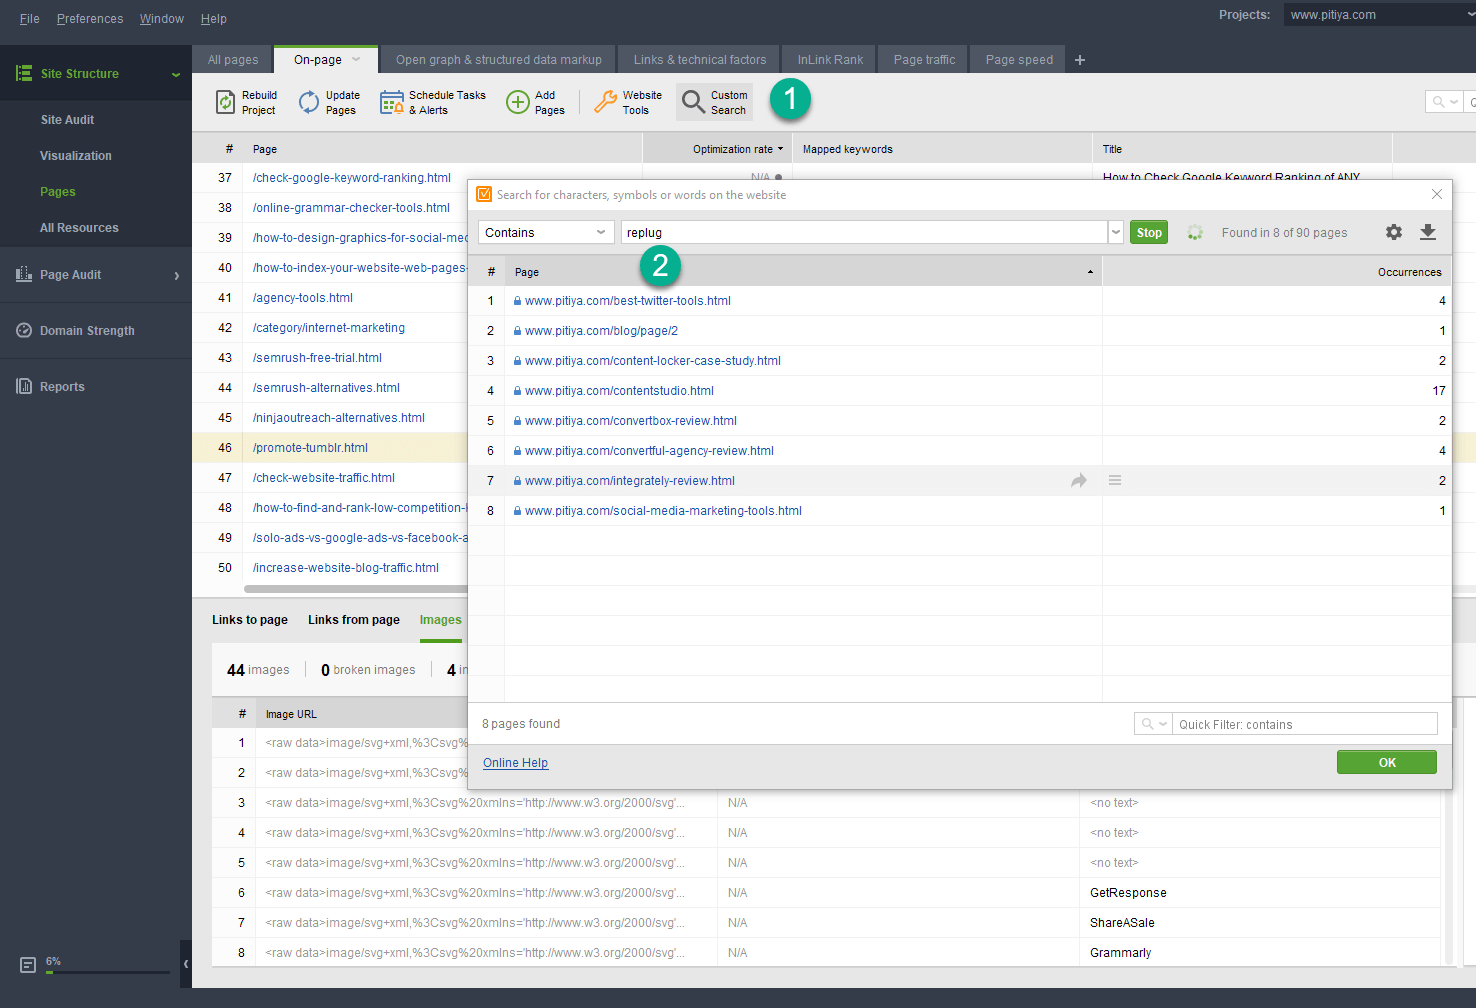
Task: Click the Occurrences column header
Action: coord(1277,272)
